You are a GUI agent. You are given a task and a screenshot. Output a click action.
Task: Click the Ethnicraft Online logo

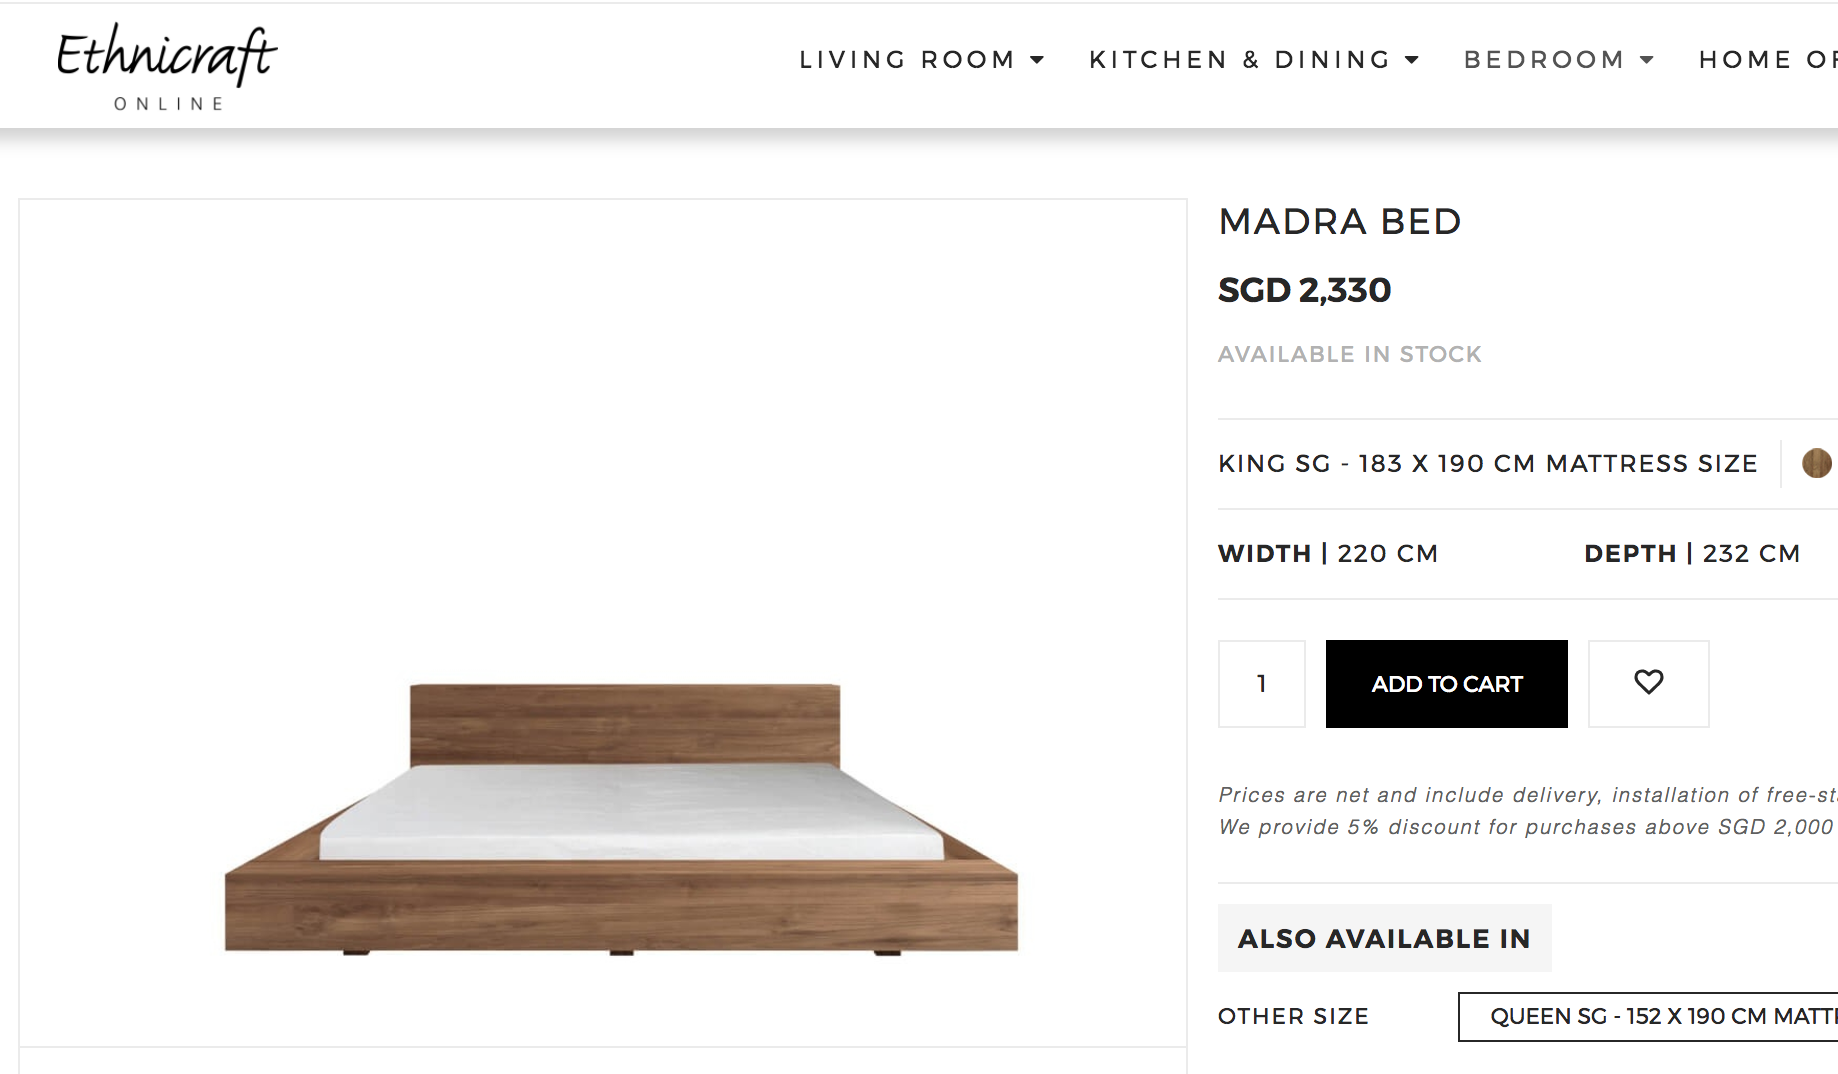click(x=167, y=66)
